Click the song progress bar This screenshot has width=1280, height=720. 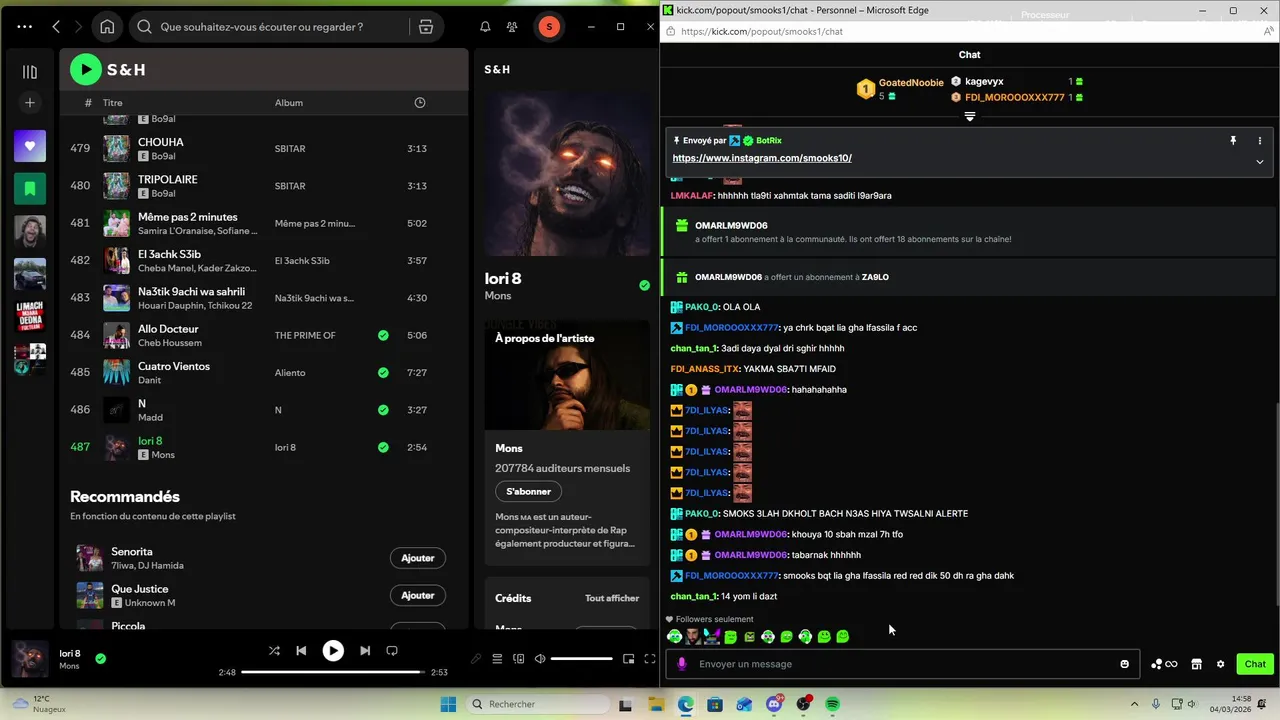(333, 672)
